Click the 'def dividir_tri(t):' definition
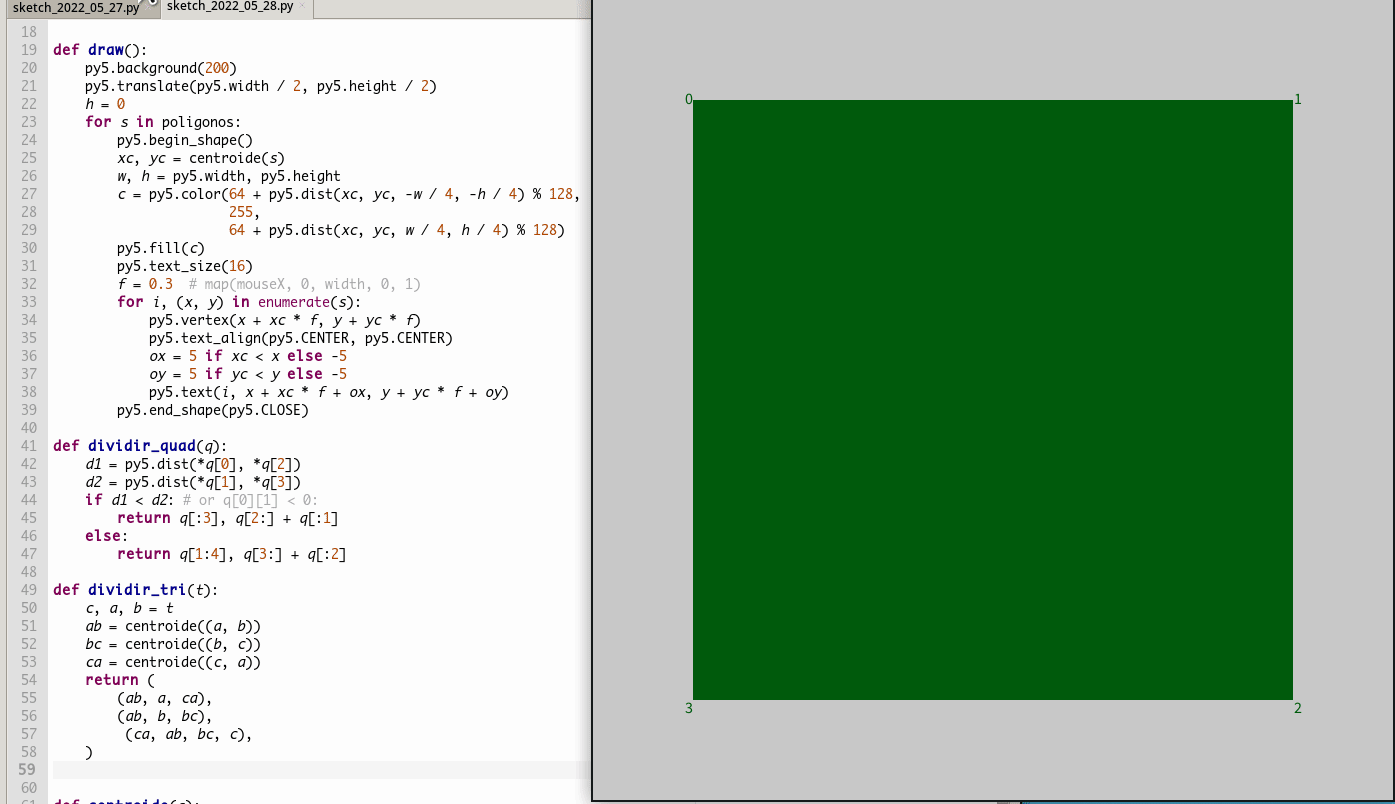 tap(136, 590)
